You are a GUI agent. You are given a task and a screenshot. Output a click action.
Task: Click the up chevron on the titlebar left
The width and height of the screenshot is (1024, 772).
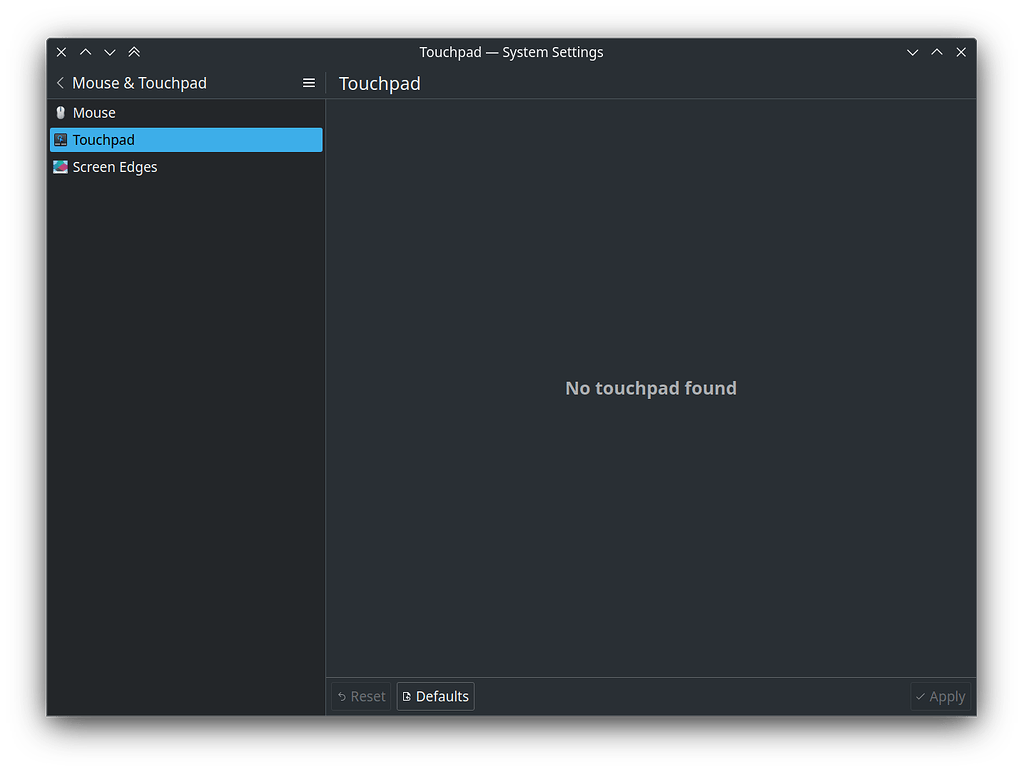coord(85,51)
